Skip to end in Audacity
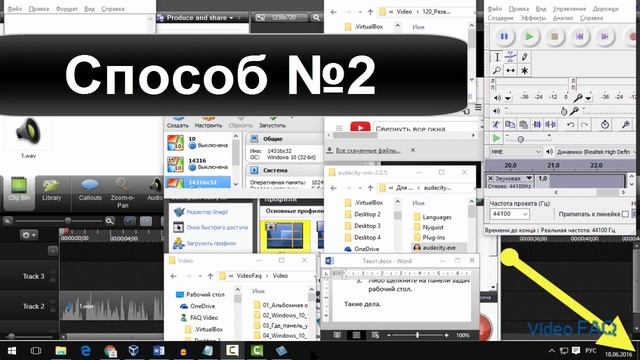Screen dimensions: 640x360 pyautogui.click(x=604, y=37)
